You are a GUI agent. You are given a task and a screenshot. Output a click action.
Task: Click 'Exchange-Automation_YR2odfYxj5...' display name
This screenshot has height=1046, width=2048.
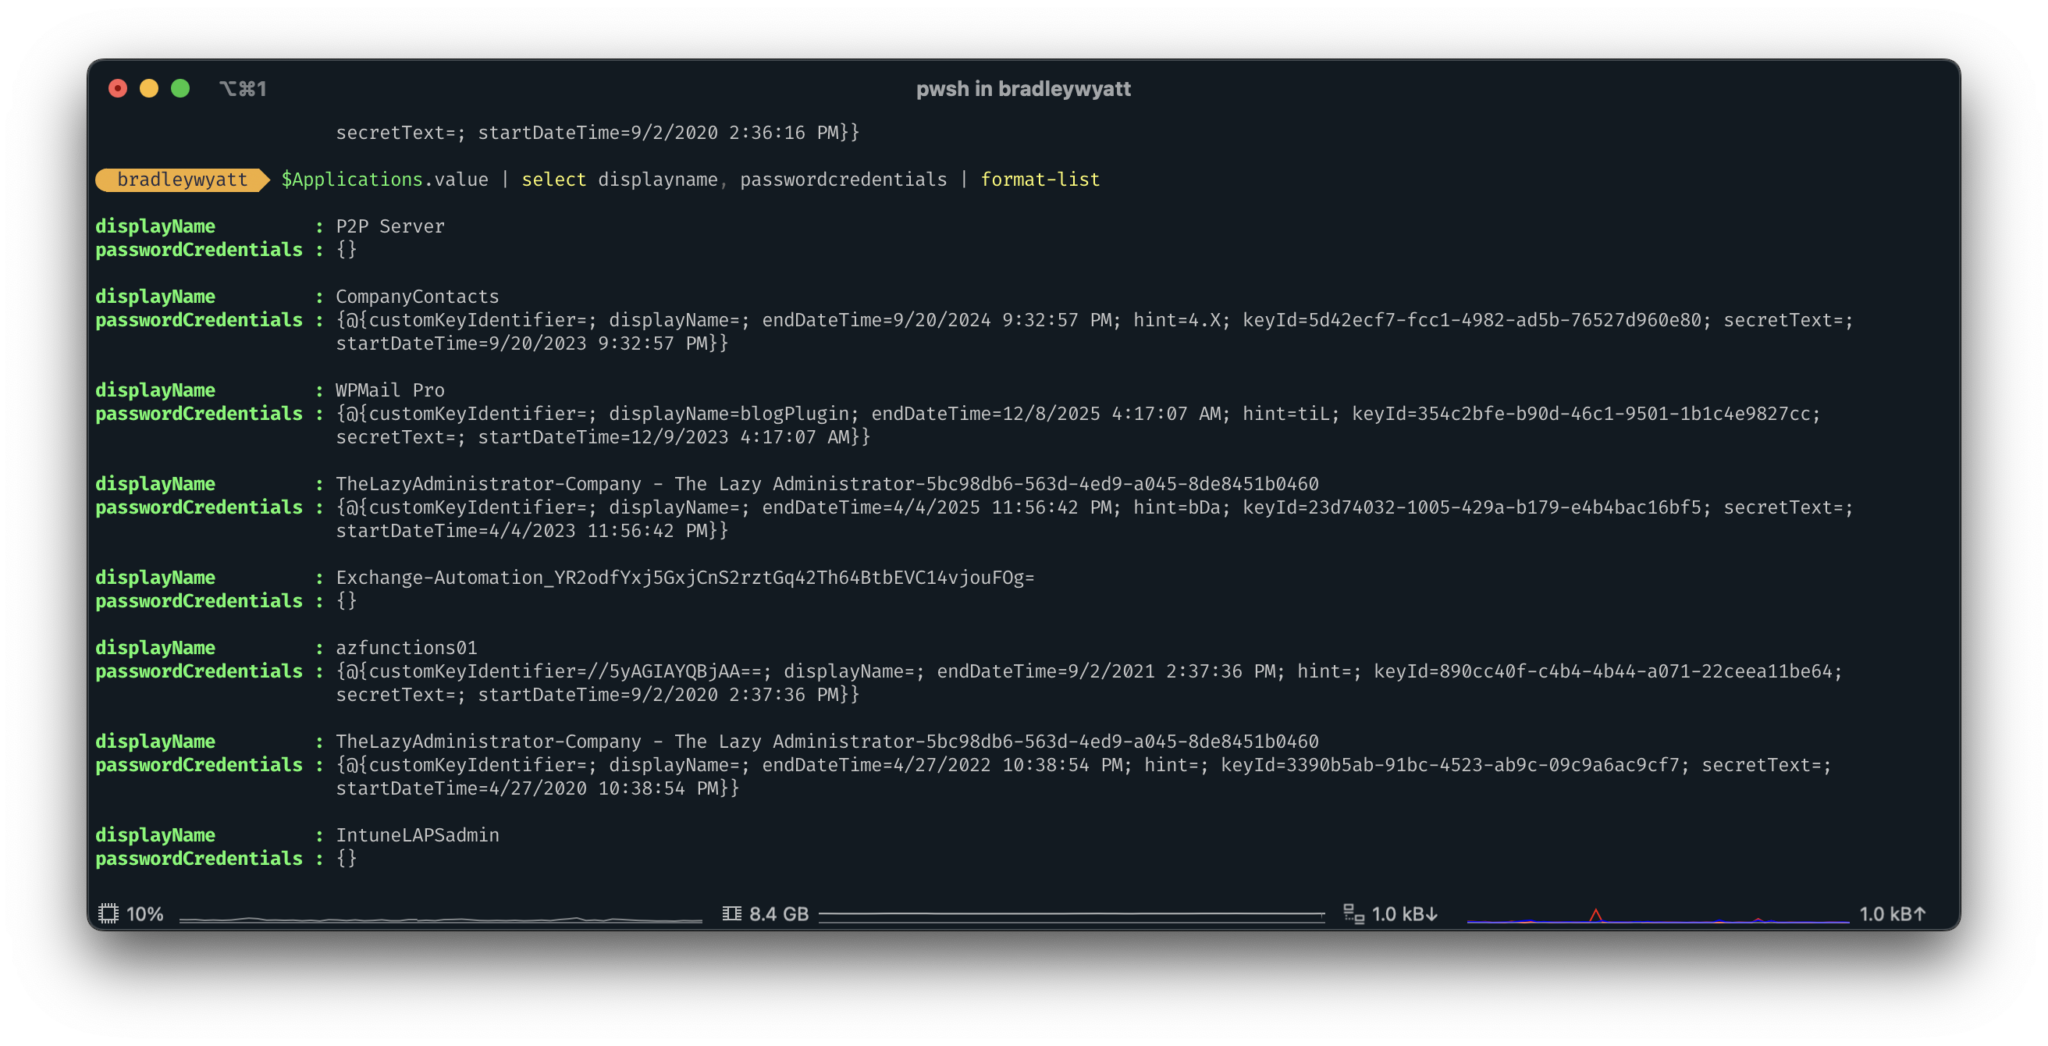pyautogui.click(x=685, y=577)
